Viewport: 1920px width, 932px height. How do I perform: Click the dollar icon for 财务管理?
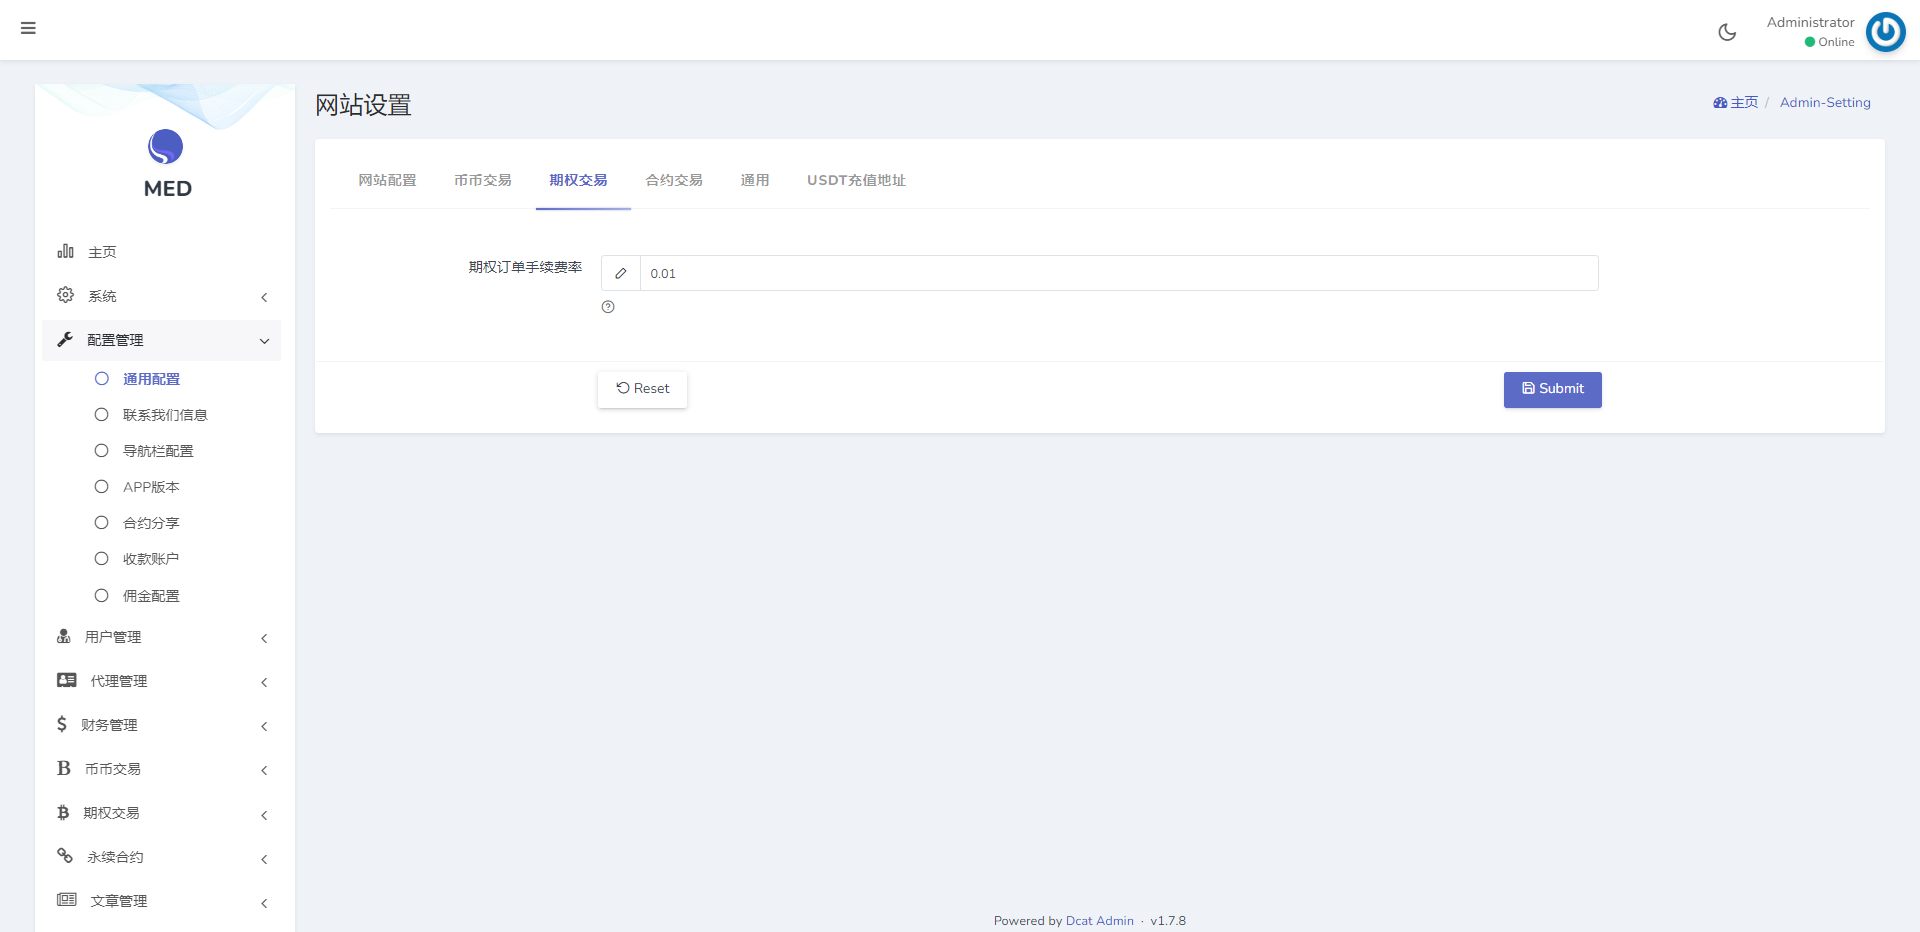pos(62,724)
